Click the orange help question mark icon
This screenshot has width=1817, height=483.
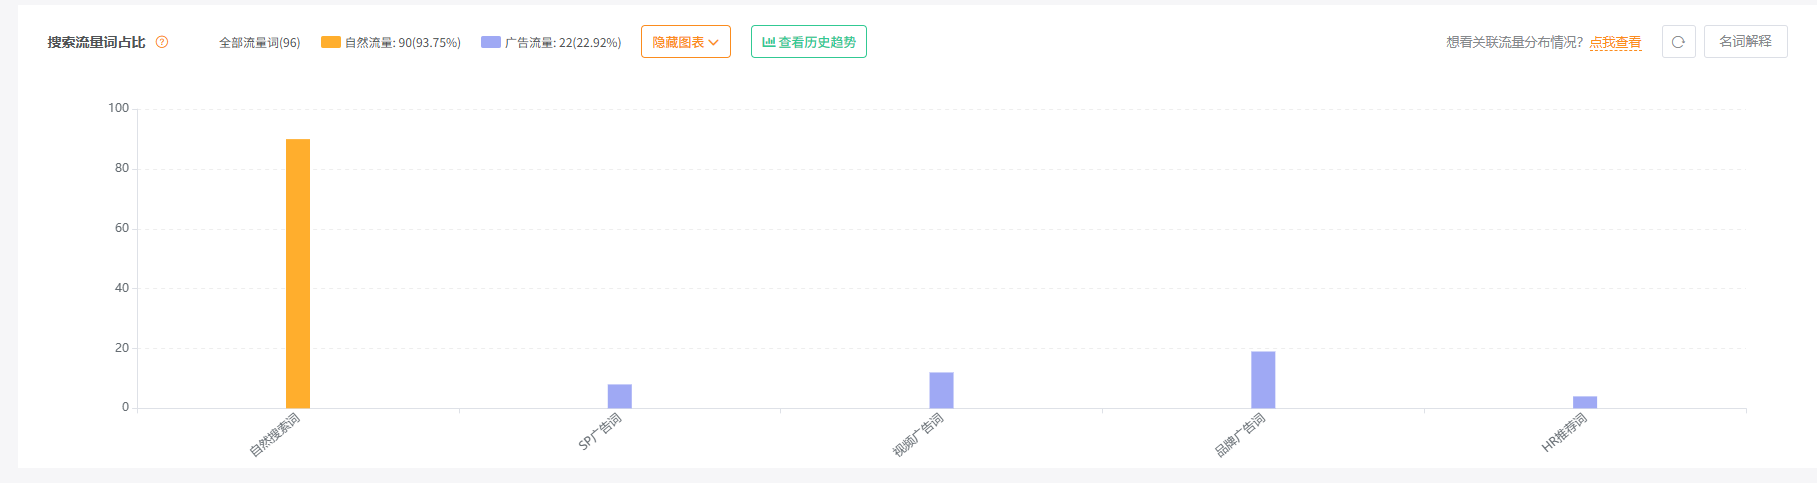[x=162, y=42]
